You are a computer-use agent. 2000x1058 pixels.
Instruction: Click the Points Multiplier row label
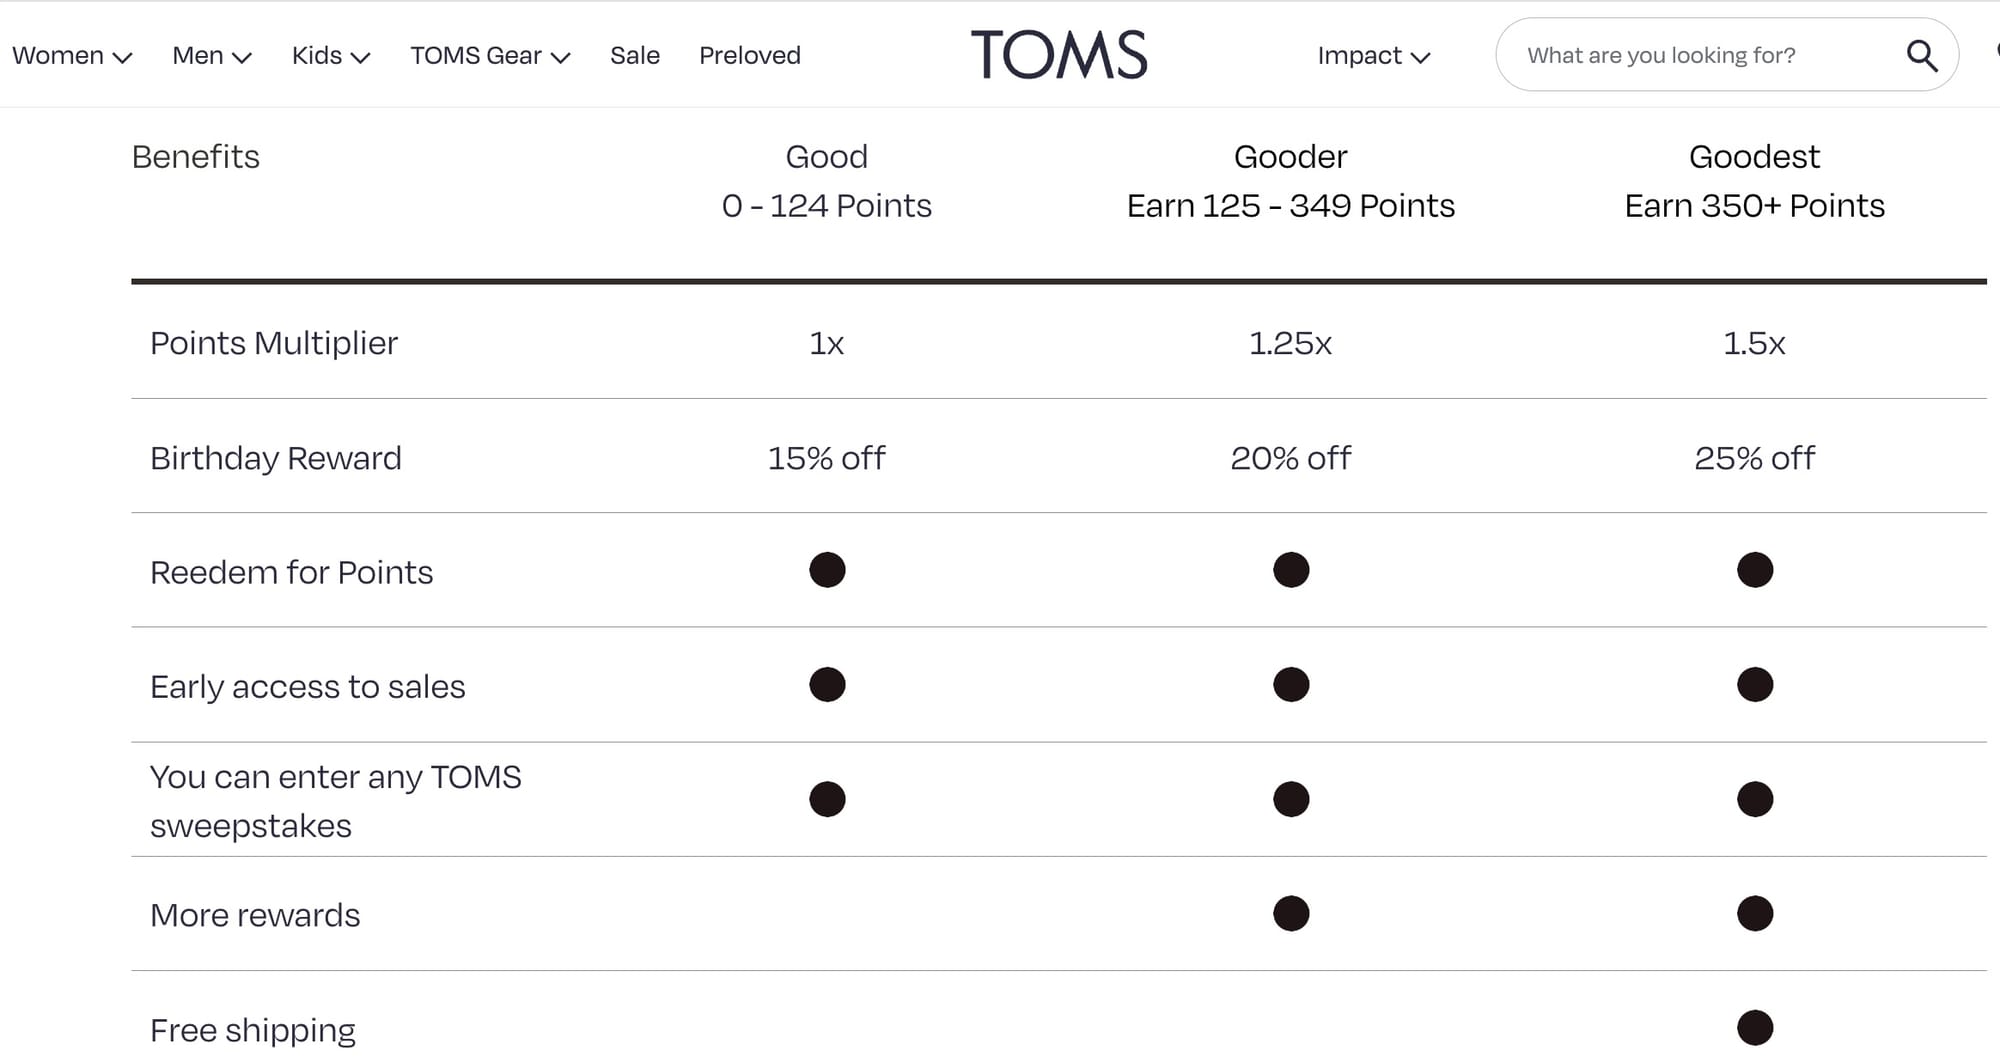pos(273,343)
